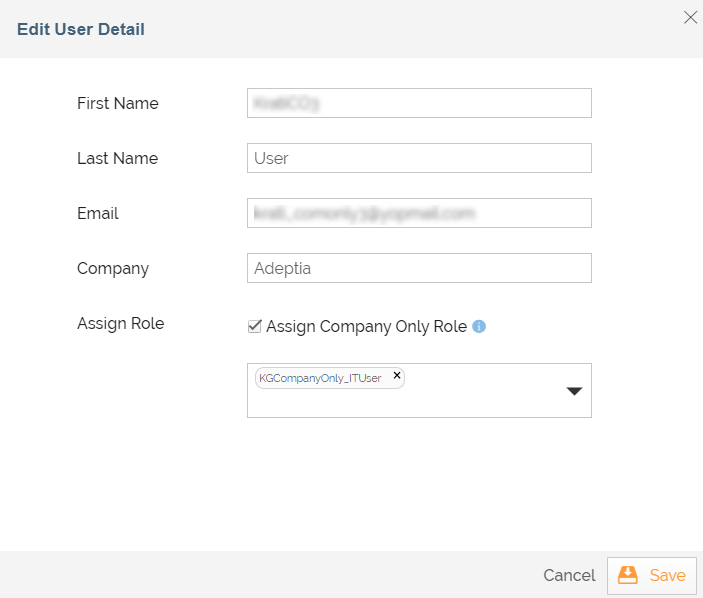Select the Email input field
Viewport: 703px width, 598px height.
coord(419,213)
